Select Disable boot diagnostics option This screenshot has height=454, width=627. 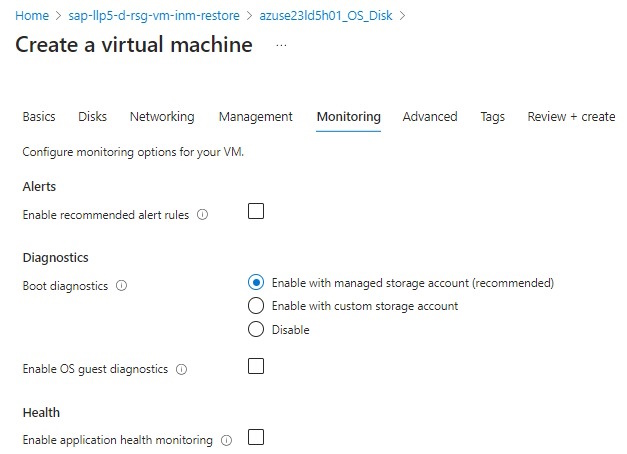(256, 329)
